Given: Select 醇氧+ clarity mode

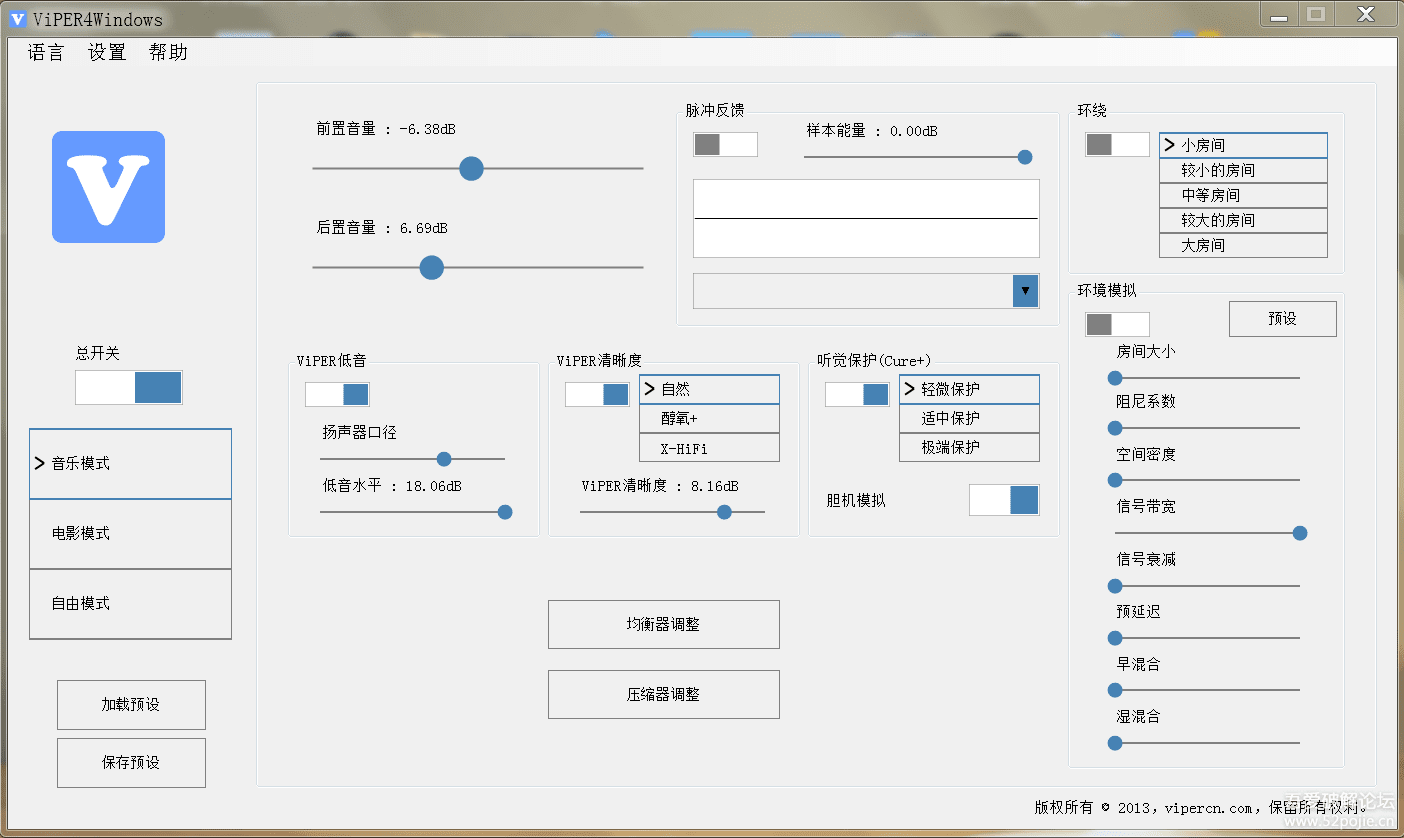Looking at the screenshot, I should coord(709,418).
